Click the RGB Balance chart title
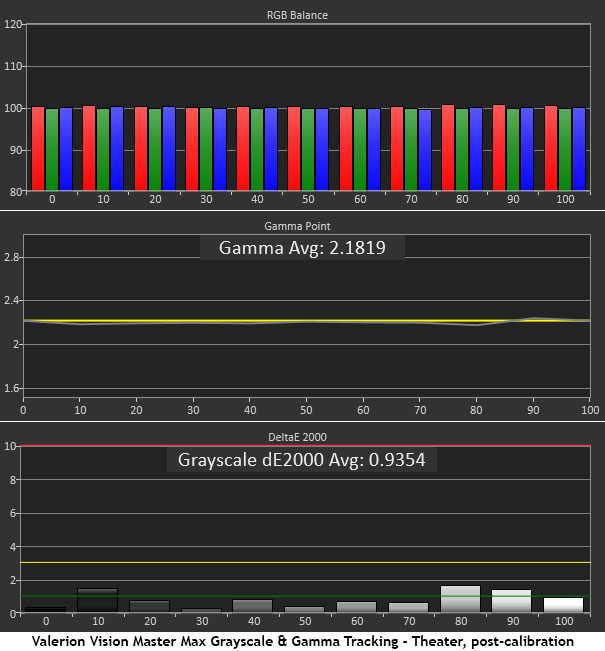 click(x=303, y=15)
